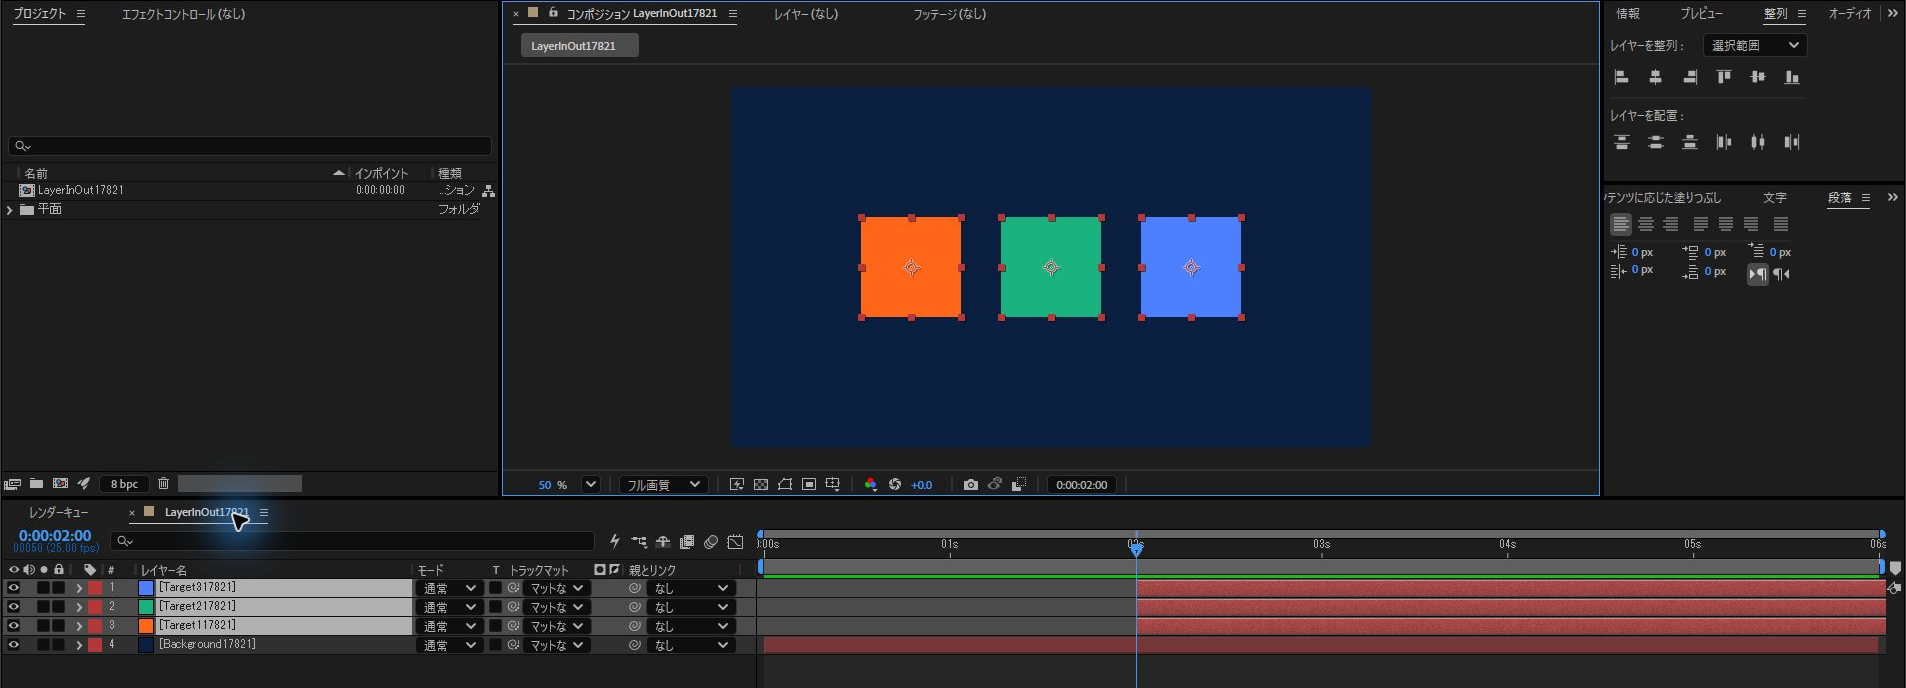Click the 8 bpc color depth button
Viewport: 1906px width, 688px height.
coord(125,484)
